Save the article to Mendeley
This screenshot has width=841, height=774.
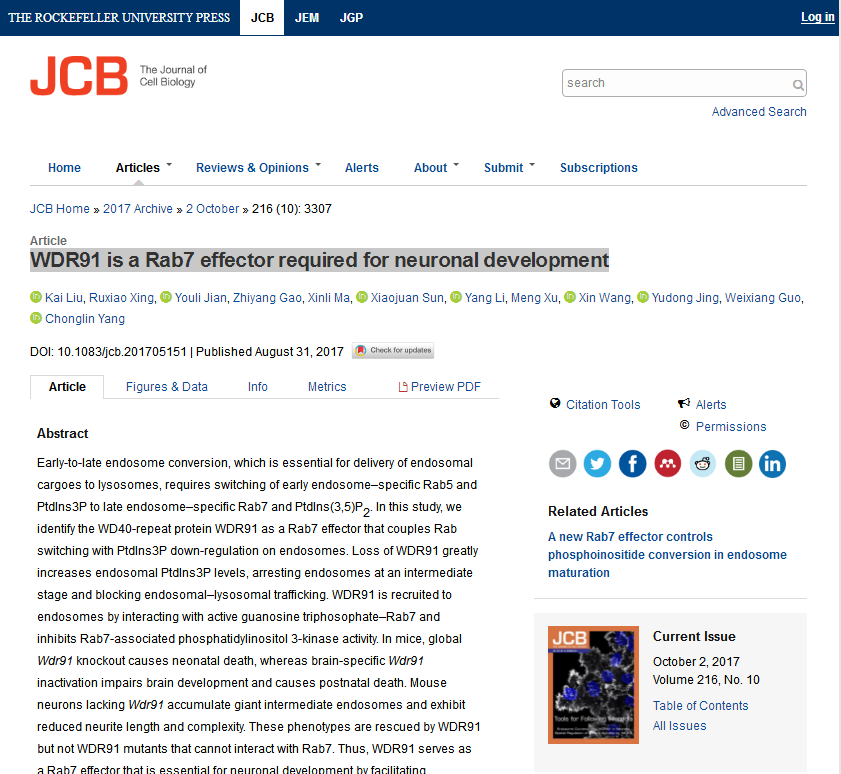(x=668, y=464)
